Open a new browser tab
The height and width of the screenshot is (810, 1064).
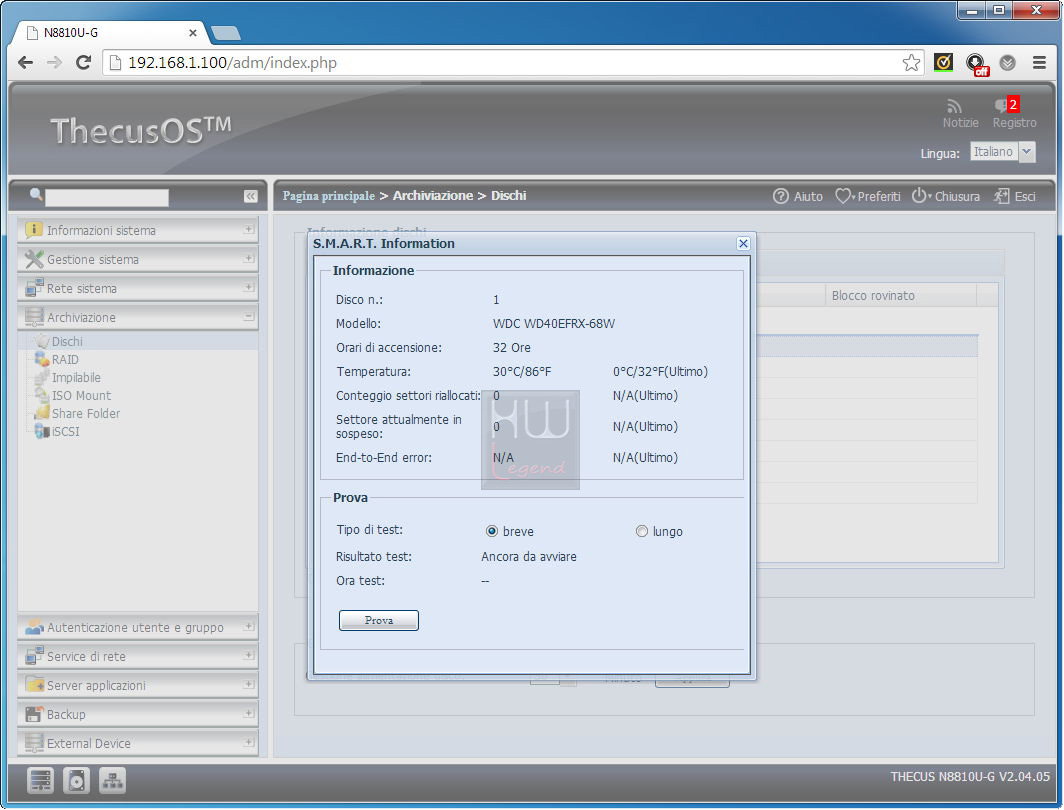point(225,33)
